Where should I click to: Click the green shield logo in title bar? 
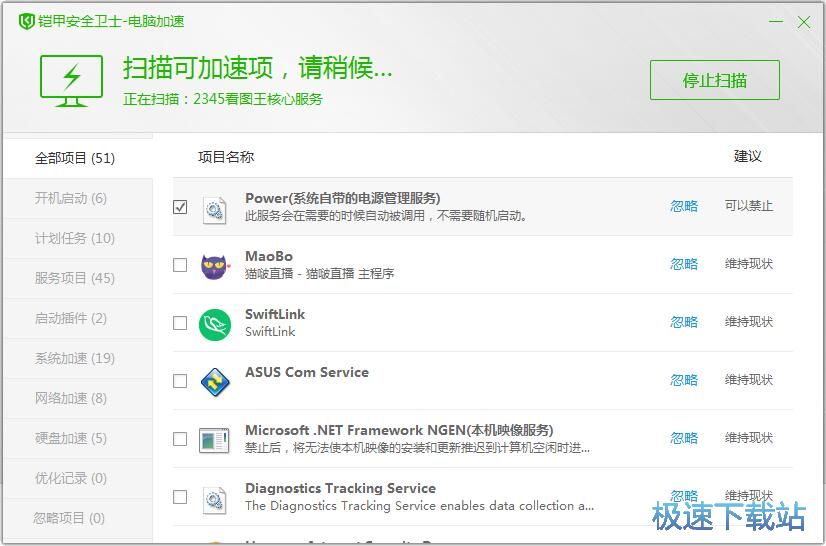point(26,22)
